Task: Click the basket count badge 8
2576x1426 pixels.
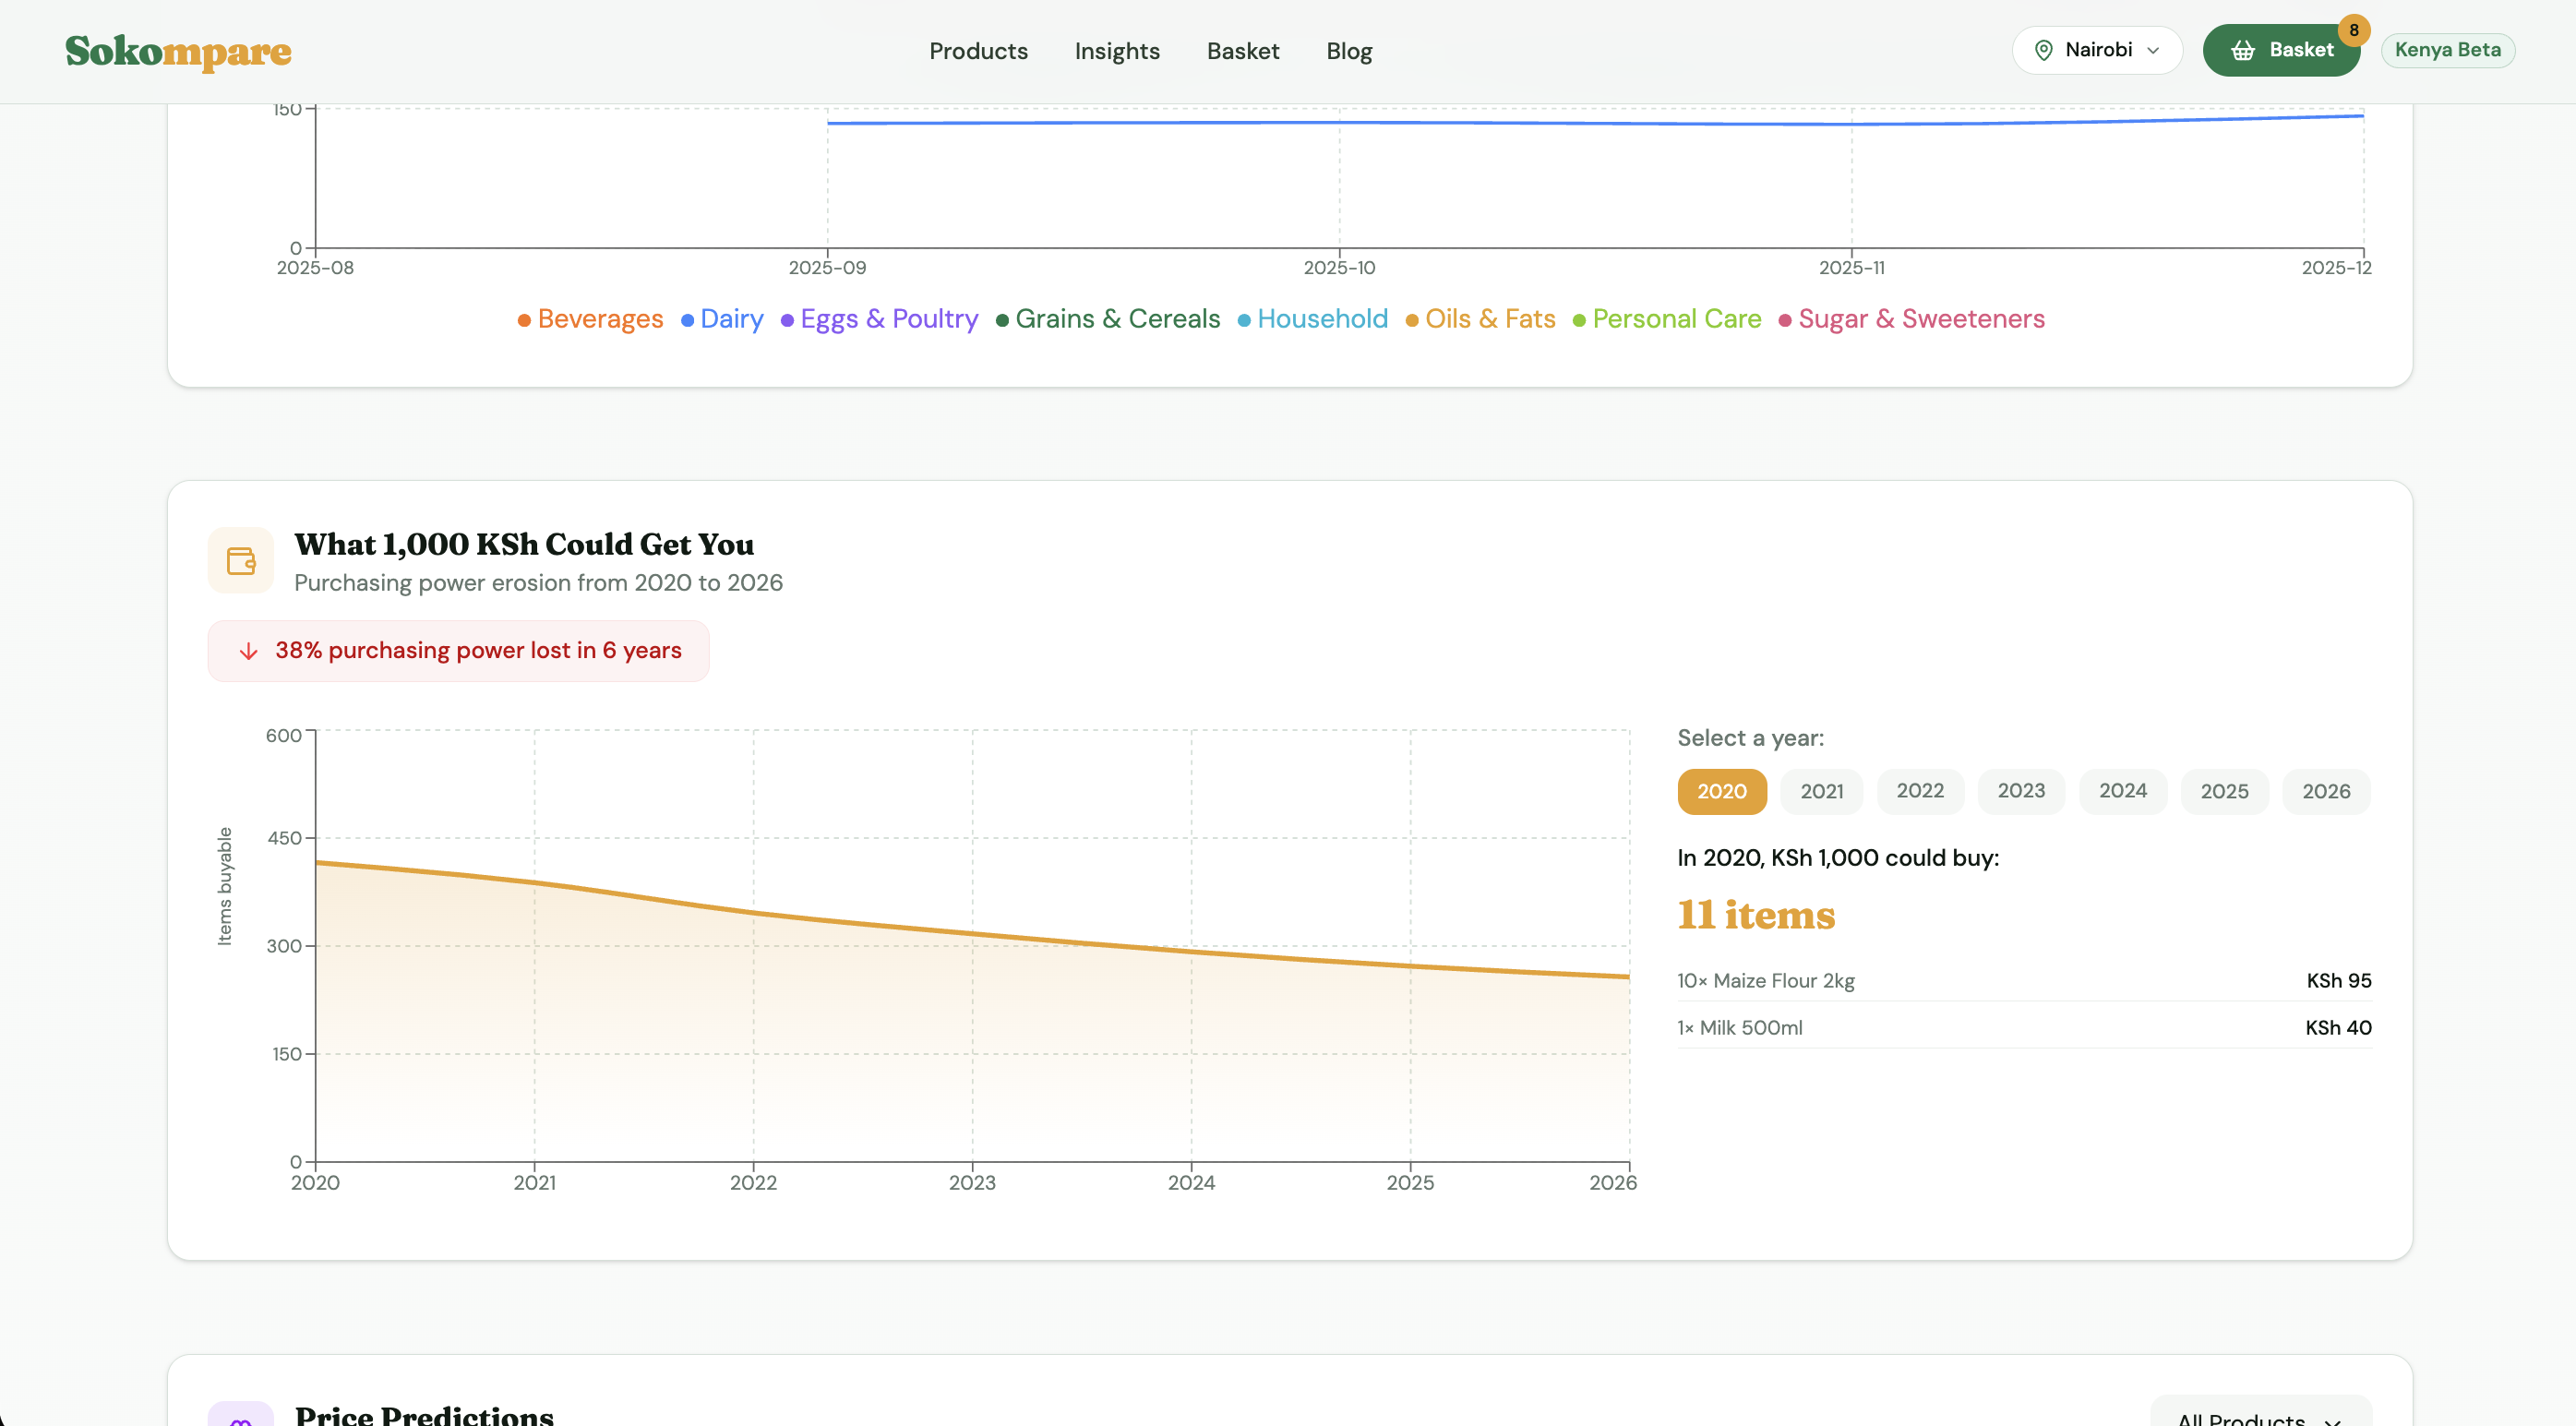Action: pyautogui.click(x=2354, y=30)
